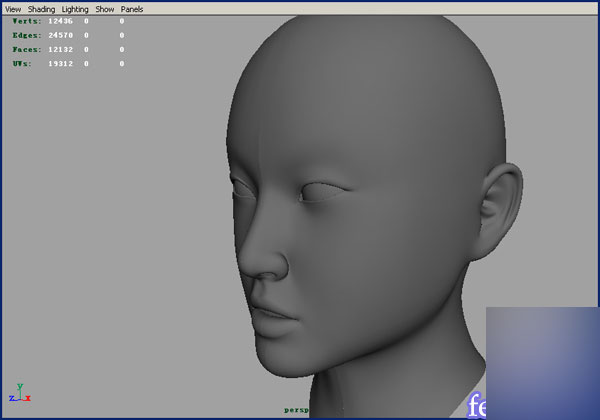Viewport: 600px width, 420px height.
Task: Open the Shading menu
Action: 41,9
